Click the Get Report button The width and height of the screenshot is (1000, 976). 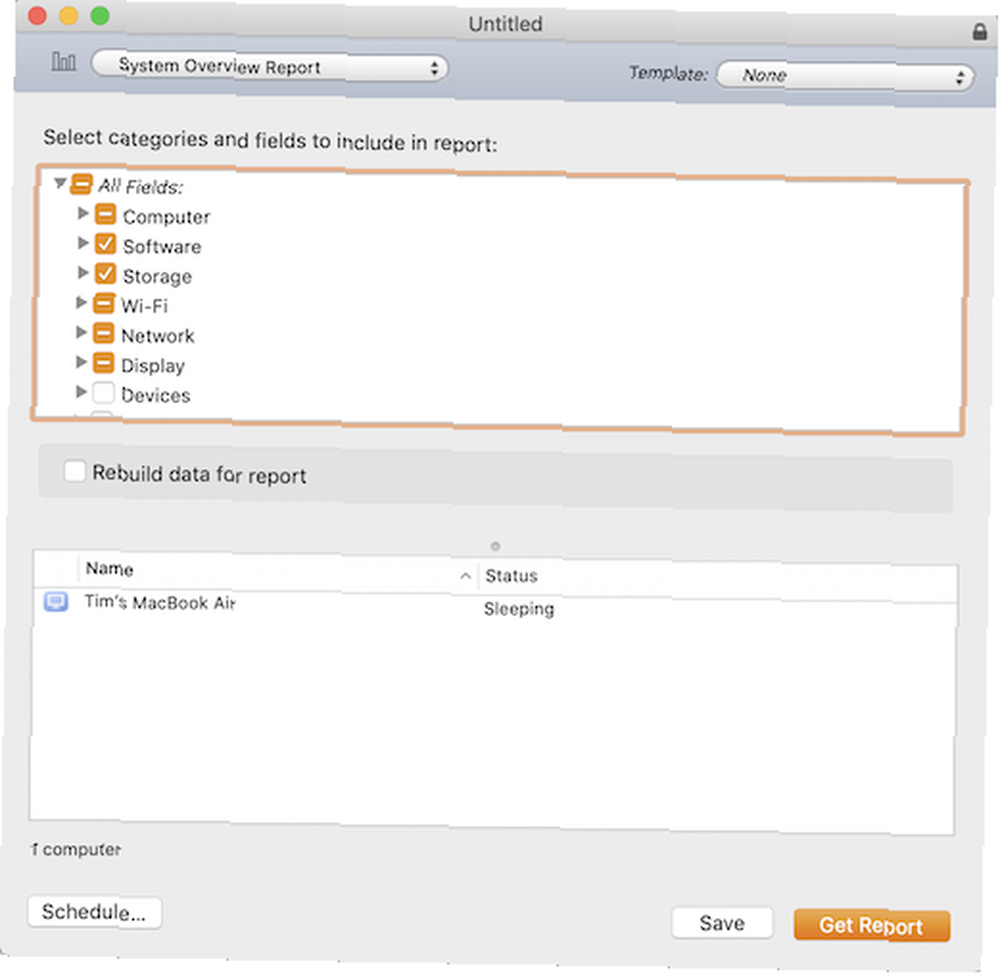point(872,926)
